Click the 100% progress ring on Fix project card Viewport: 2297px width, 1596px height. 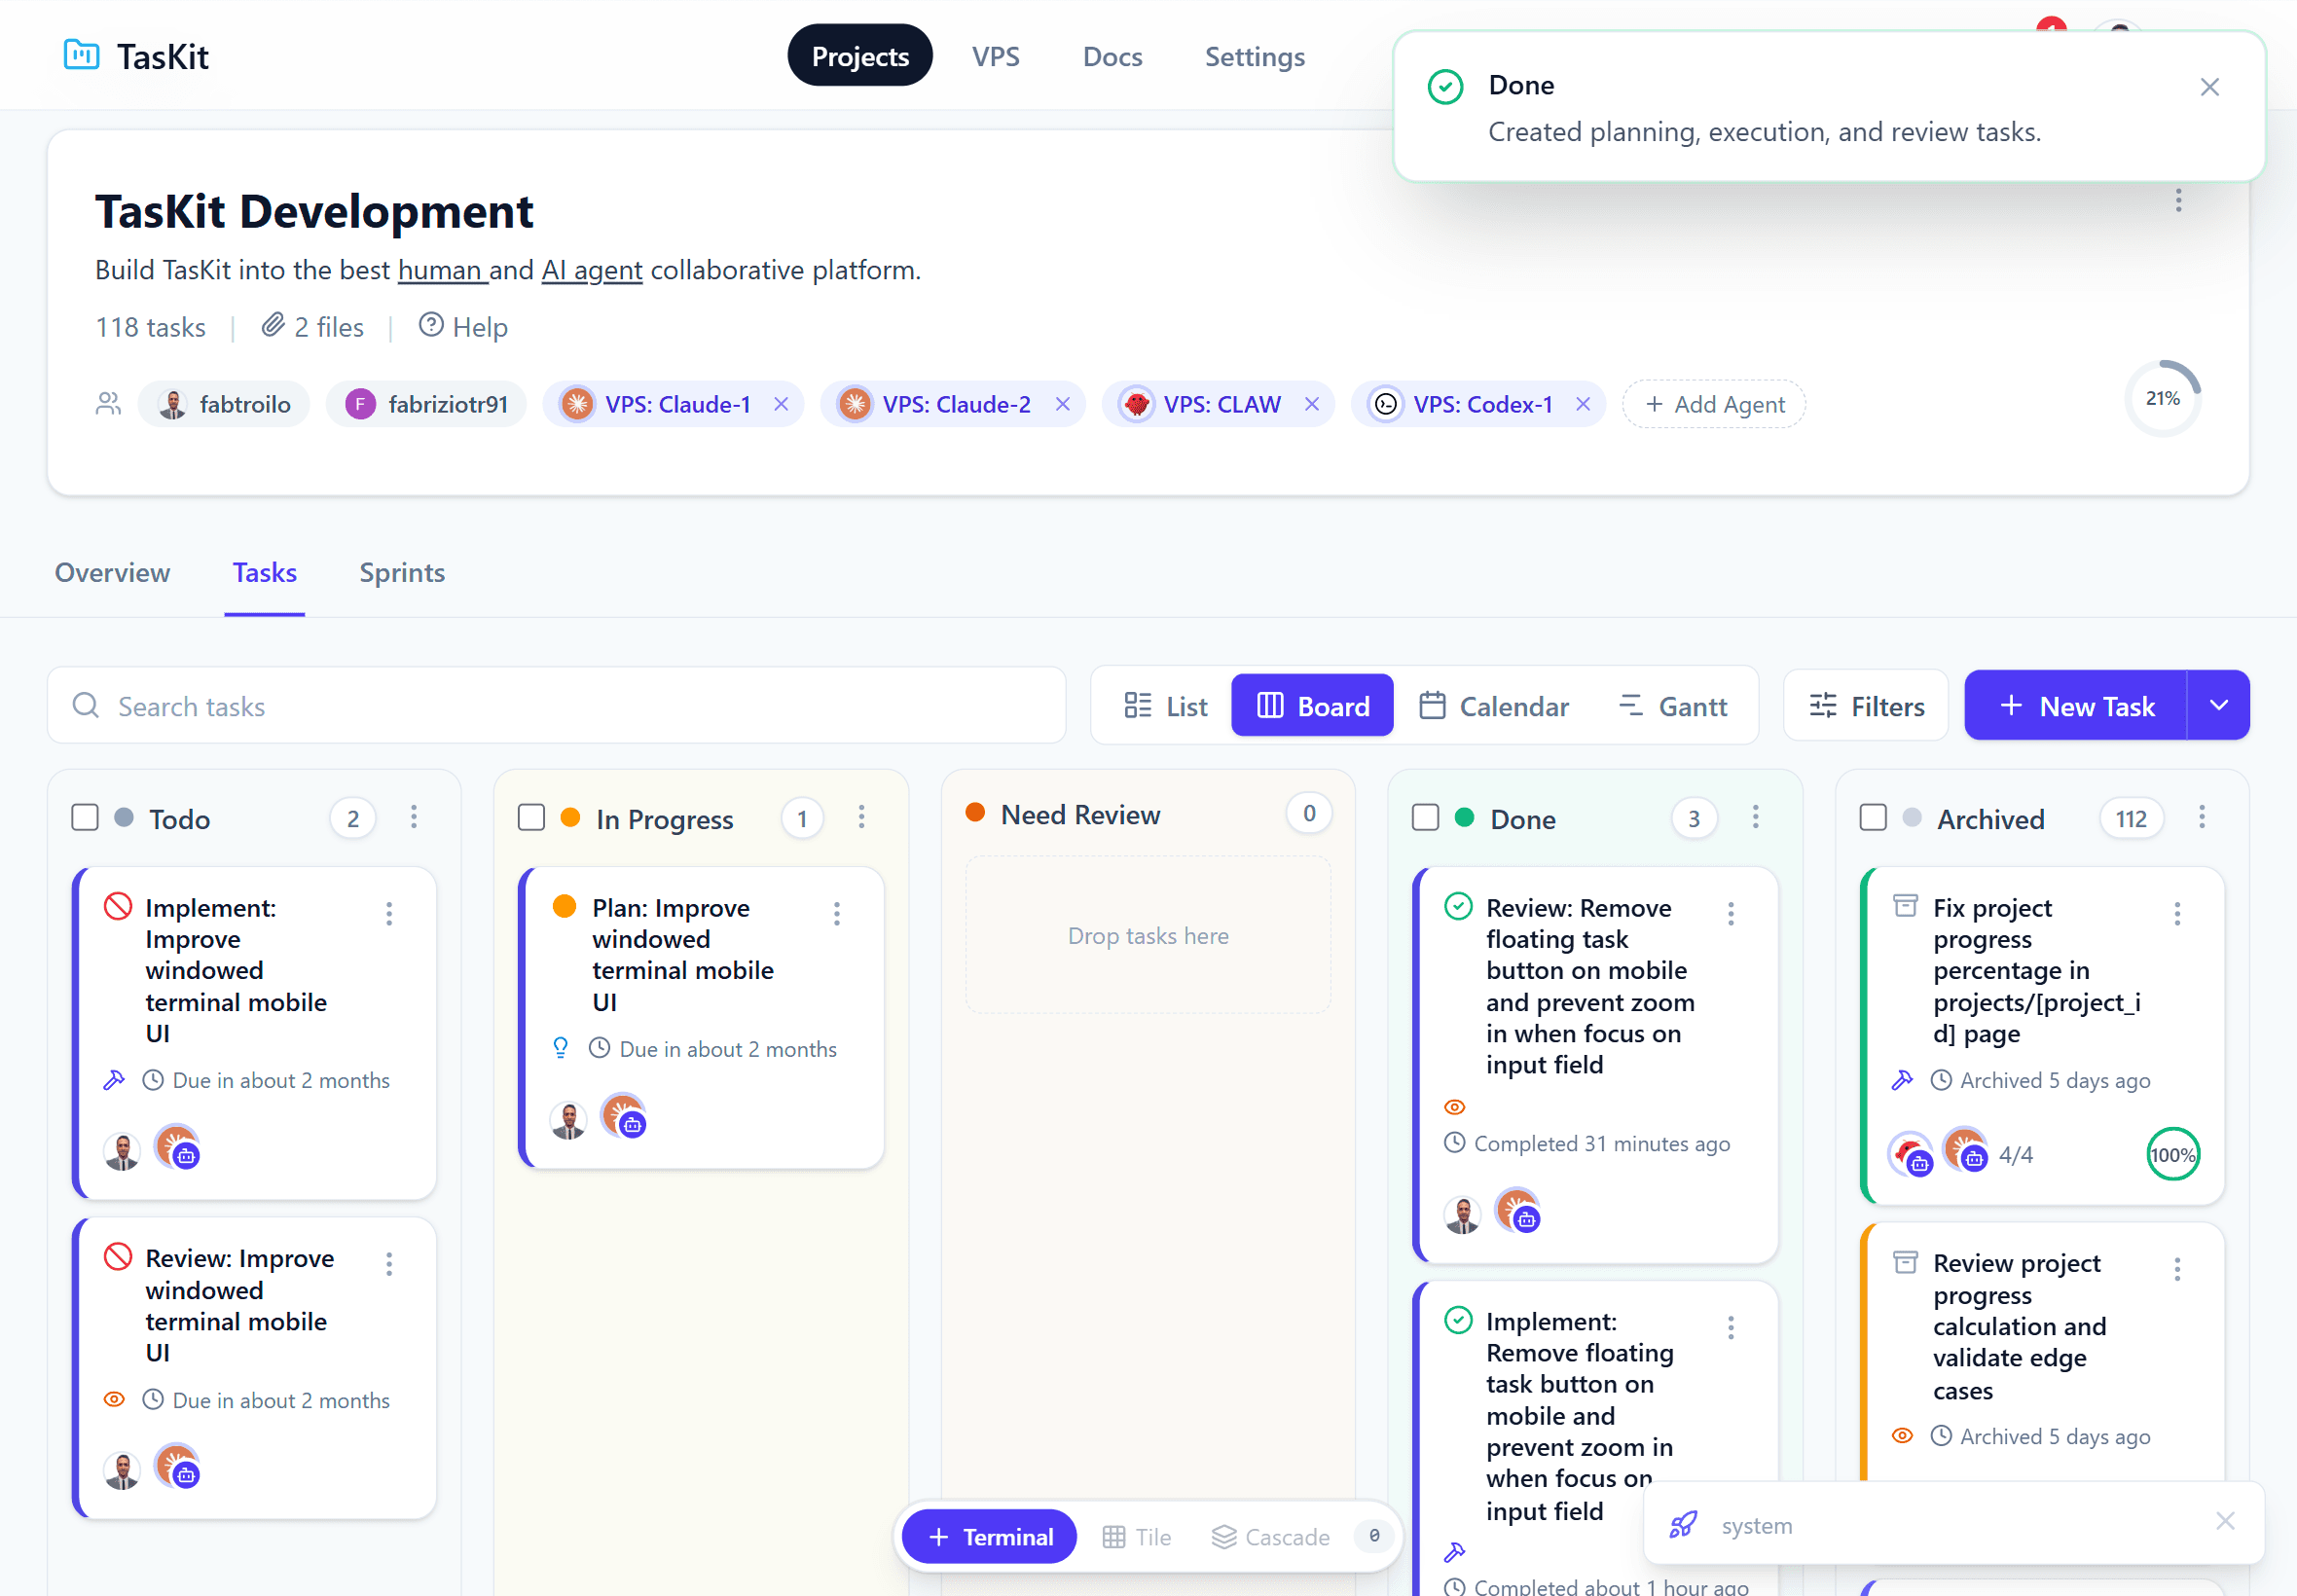click(x=2173, y=1155)
